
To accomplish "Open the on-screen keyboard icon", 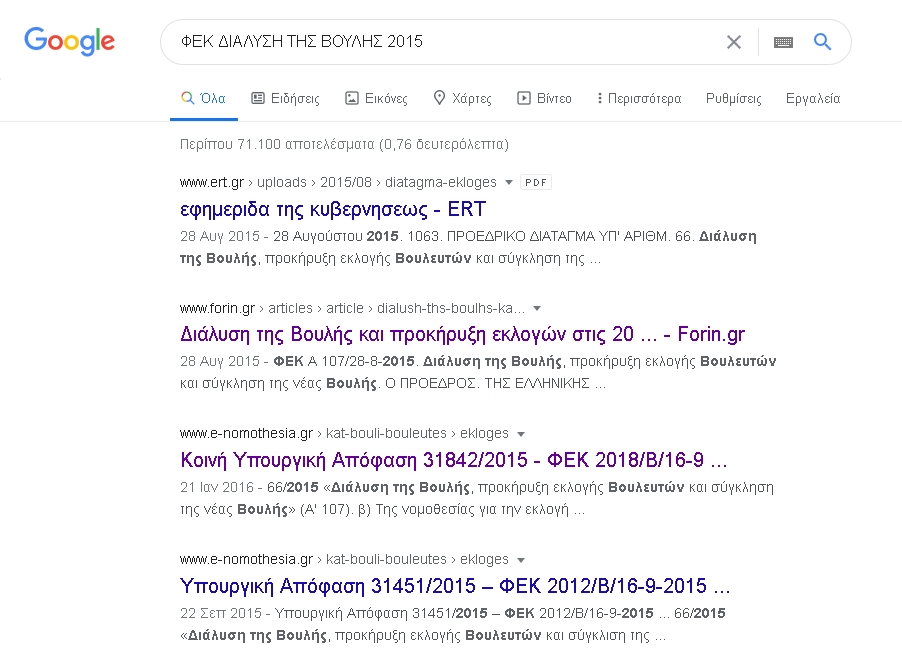I will click(783, 42).
